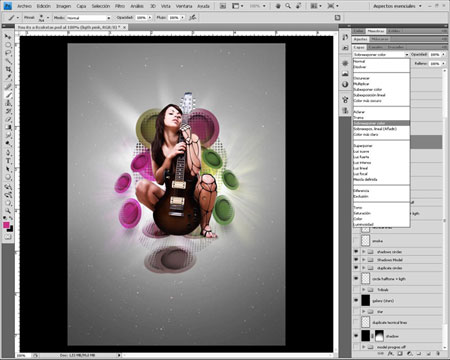Image resolution: width=450 pixels, height=360 pixels.
Task: Show the duplicate tecnical lines layer
Action: 356,322
